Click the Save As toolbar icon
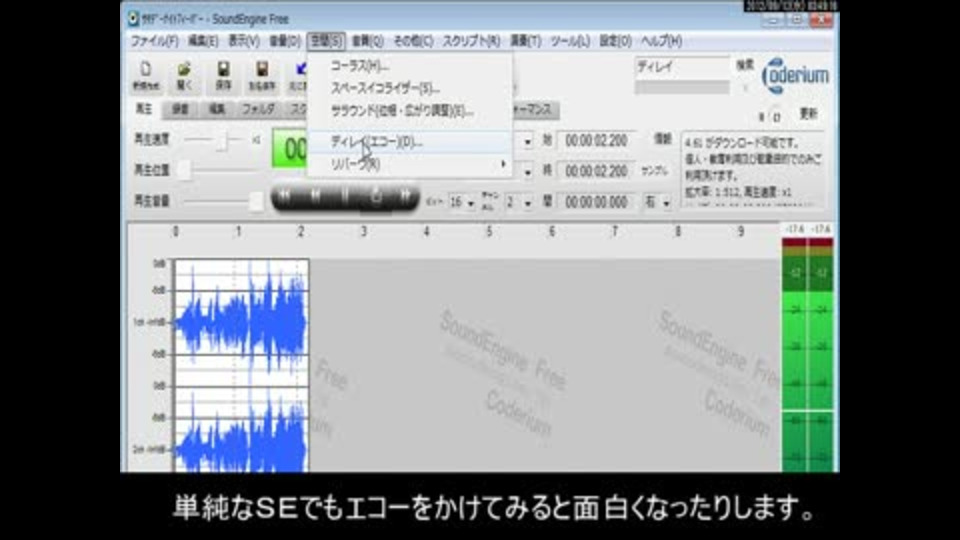Viewport: 960px width, 540px height. tap(262, 75)
